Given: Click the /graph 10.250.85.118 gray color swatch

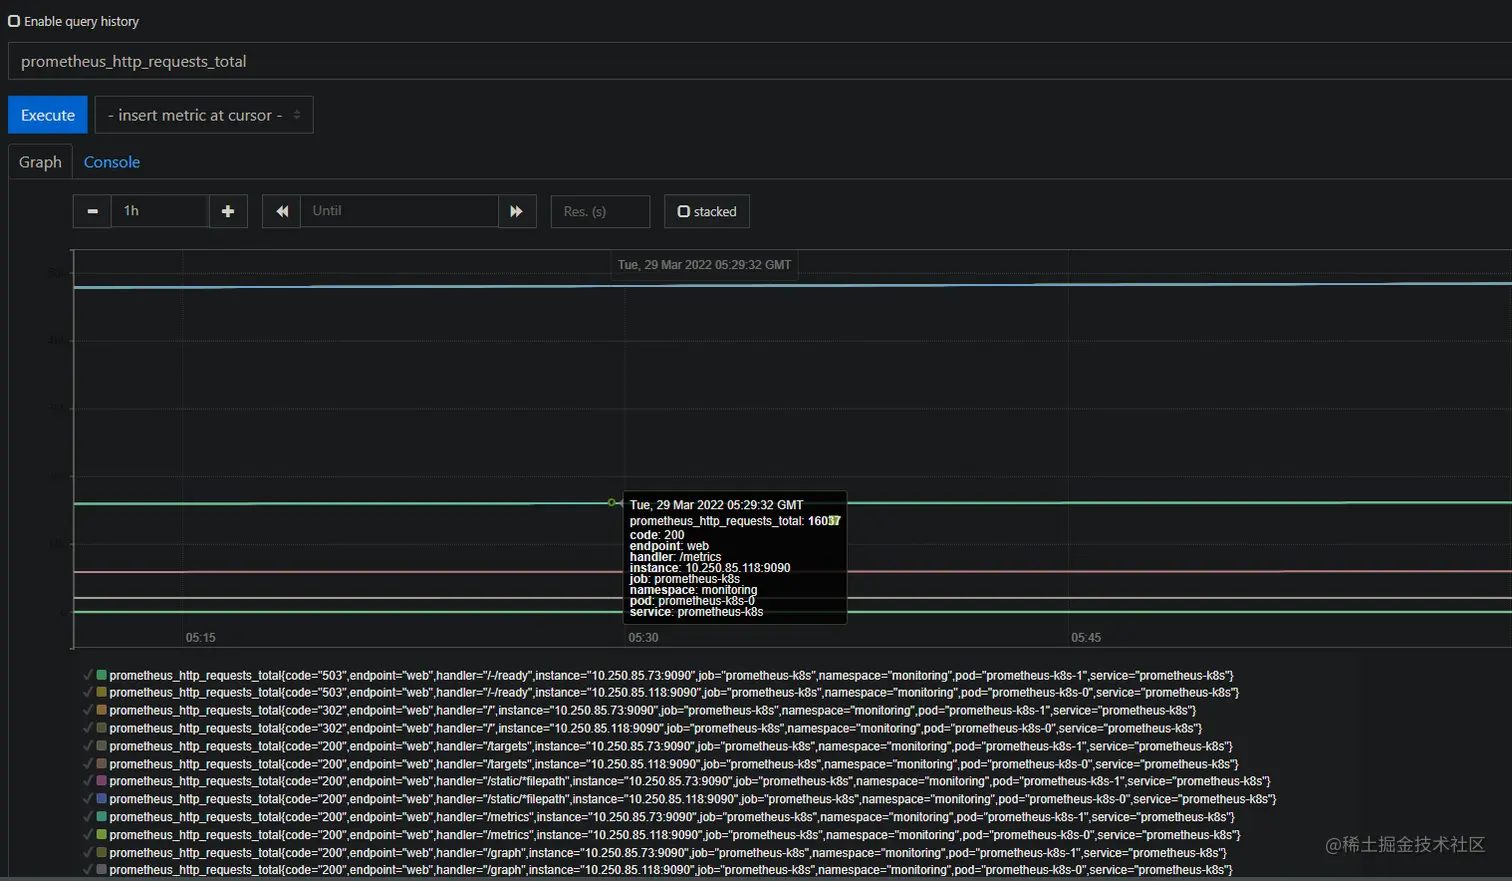Looking at the screenshot, I should (x=101, y=870).
